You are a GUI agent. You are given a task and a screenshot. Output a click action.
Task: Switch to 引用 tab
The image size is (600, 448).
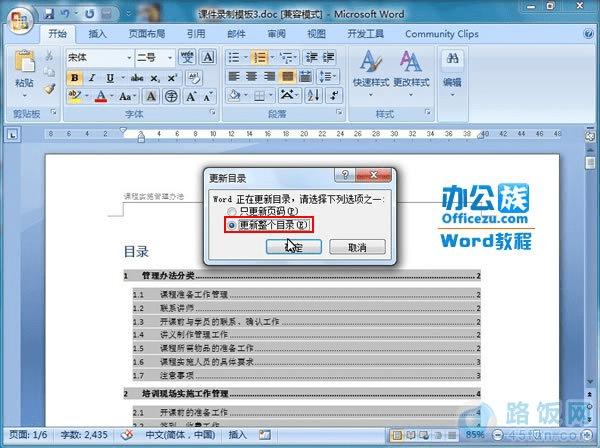(x=196, y=34)
